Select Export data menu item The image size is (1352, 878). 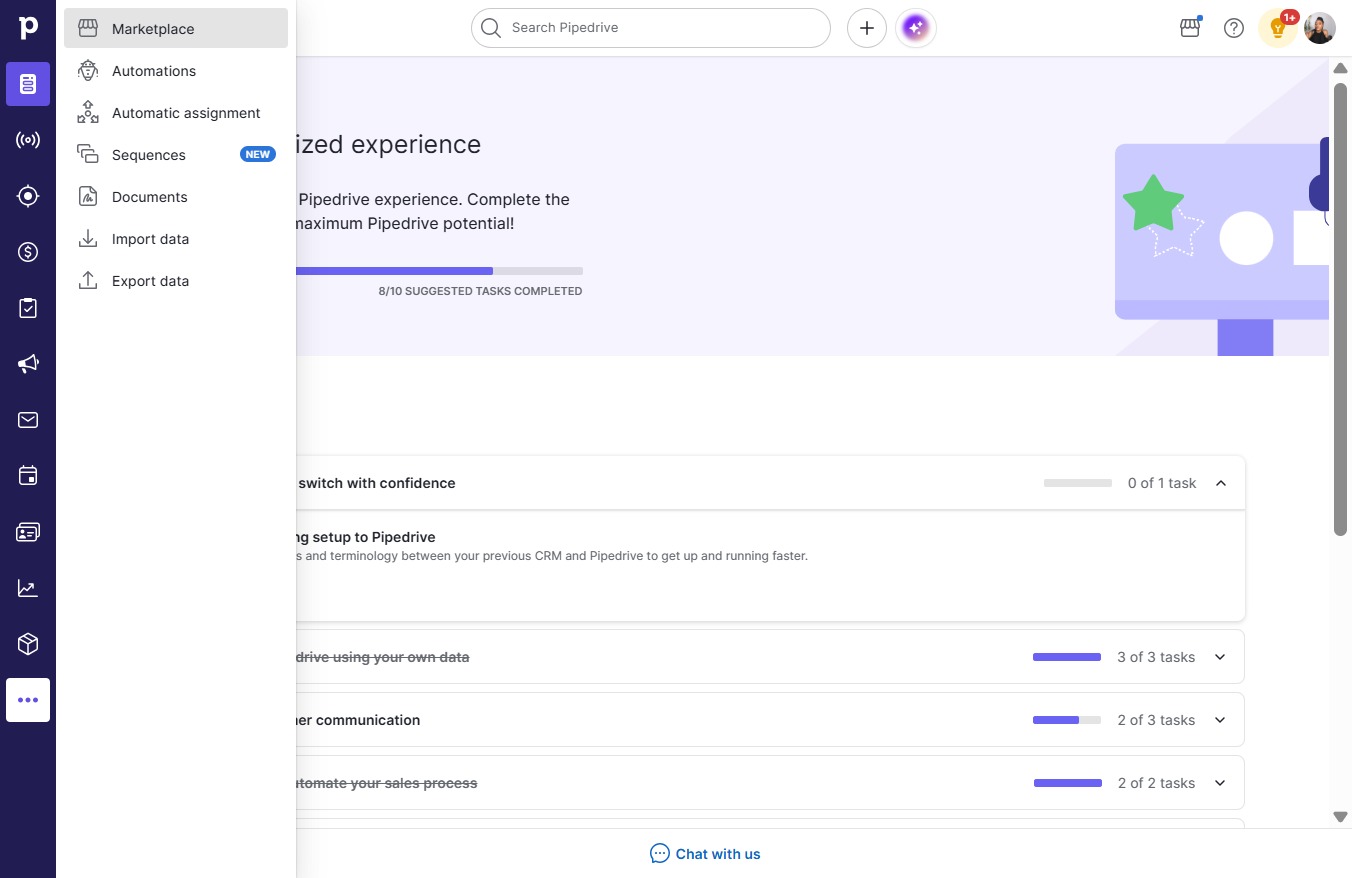click(x=176, y=281)
